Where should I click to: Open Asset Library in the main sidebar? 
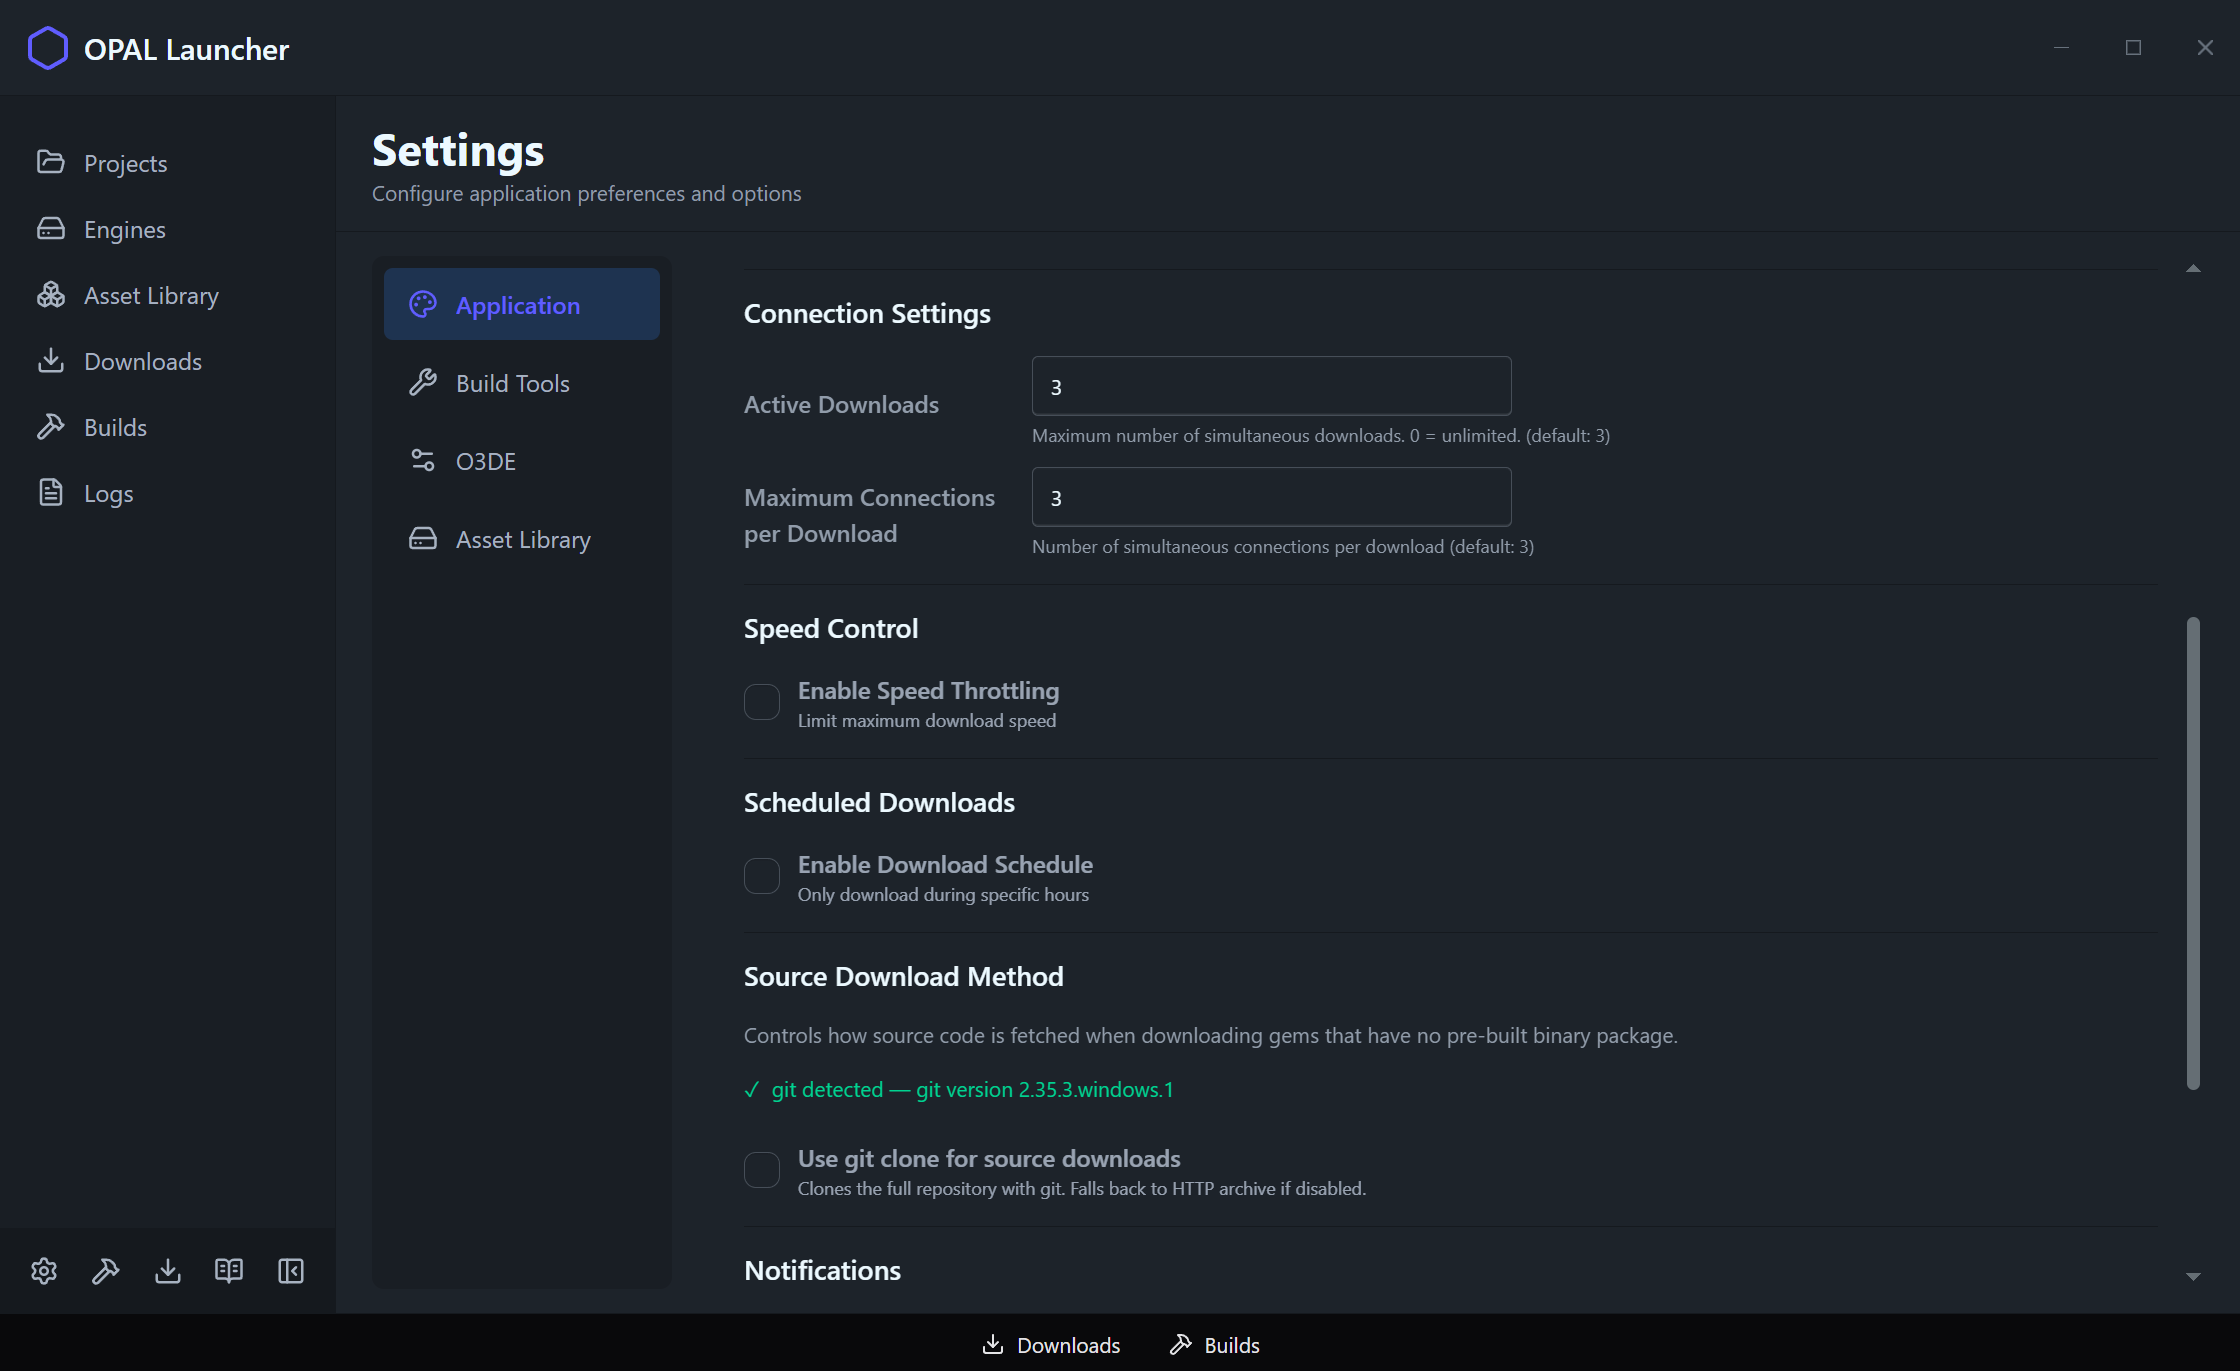tap(167, 294)
